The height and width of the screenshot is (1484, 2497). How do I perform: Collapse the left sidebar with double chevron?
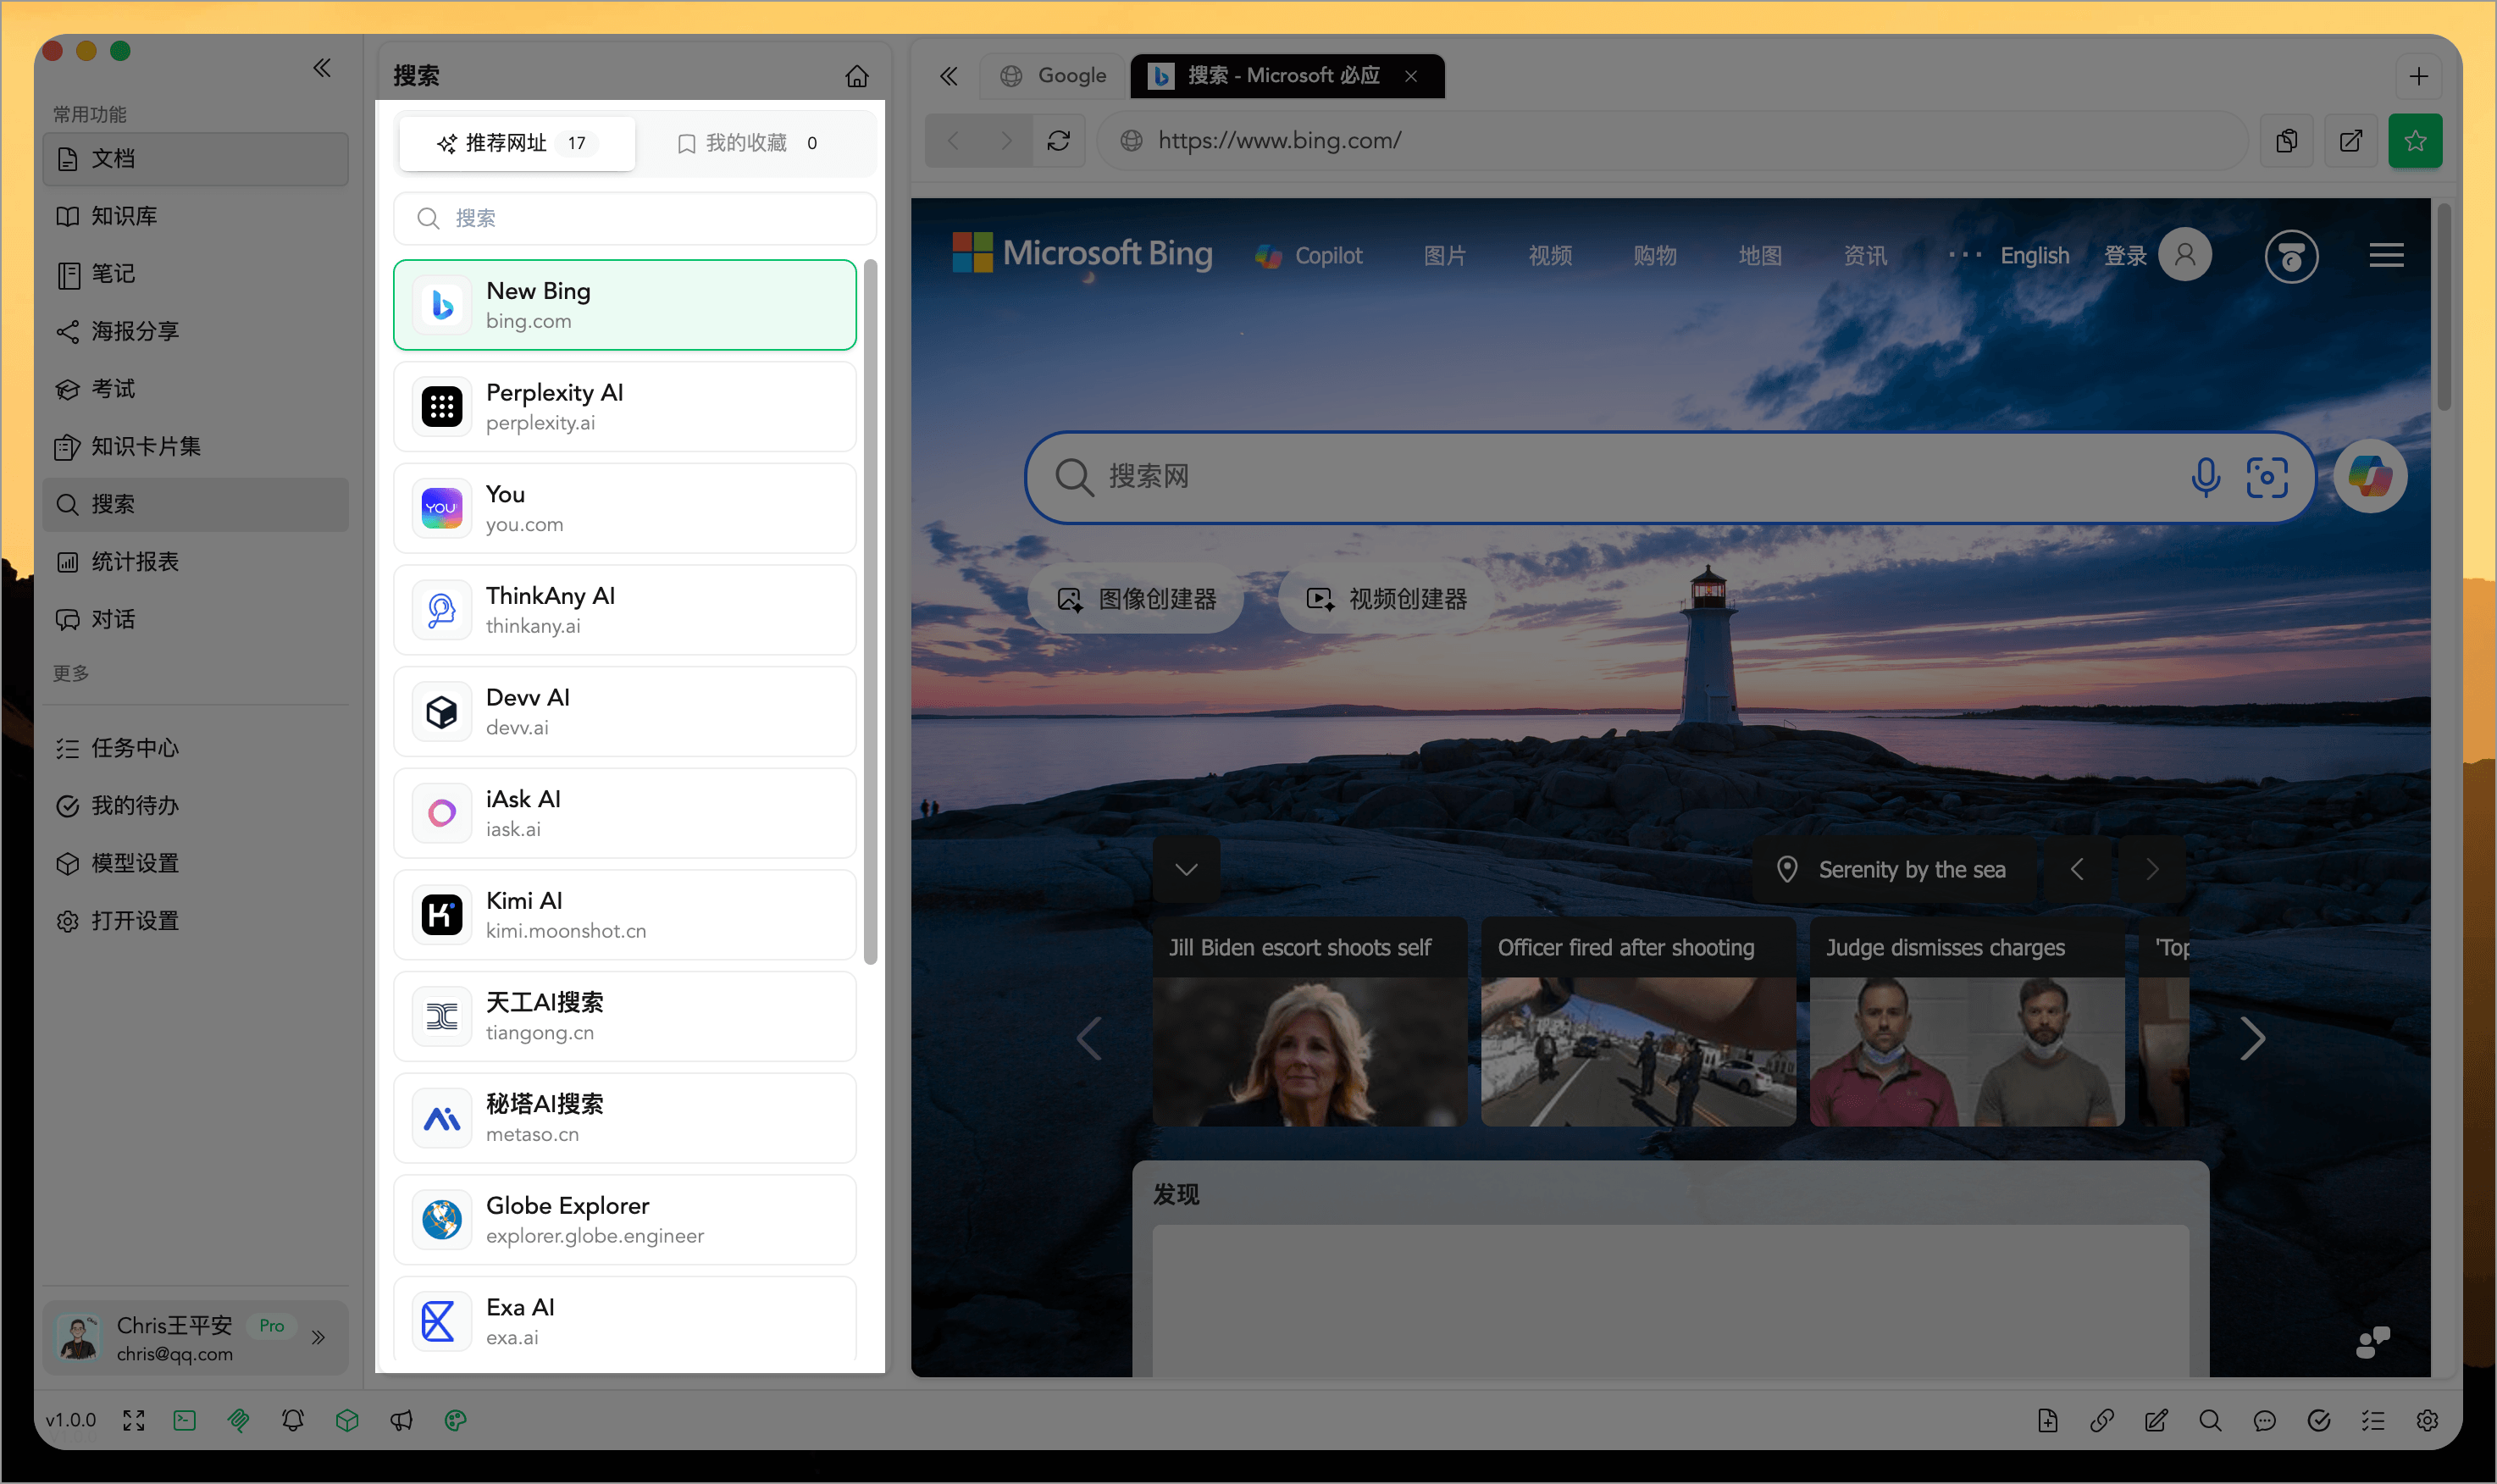click(x=321, y=68)
